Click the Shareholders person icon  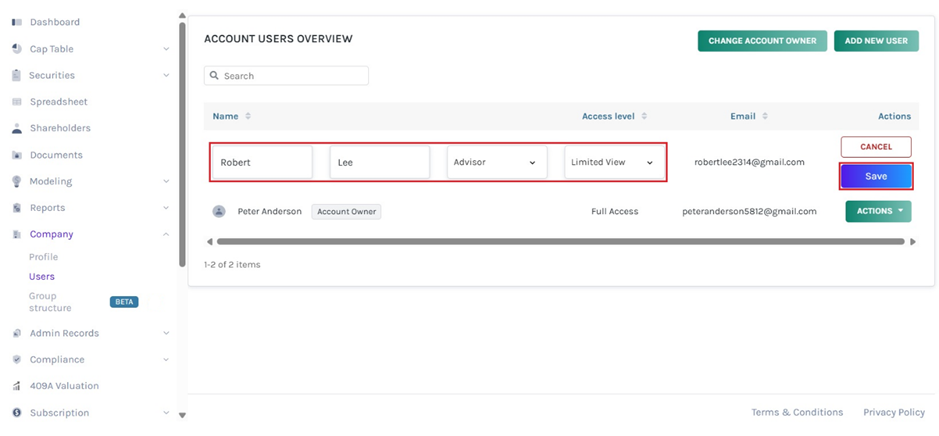pyautogui.click(x=17, y=128)
